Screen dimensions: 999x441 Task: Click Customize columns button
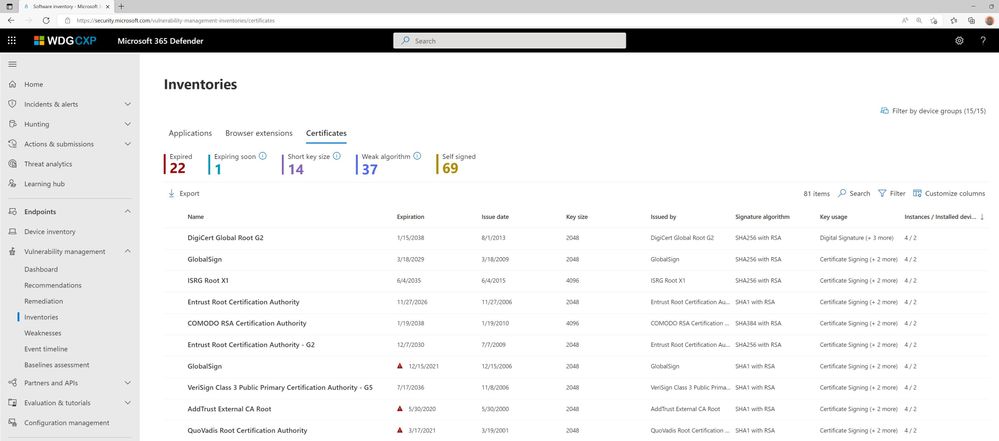tap(949, 193)
